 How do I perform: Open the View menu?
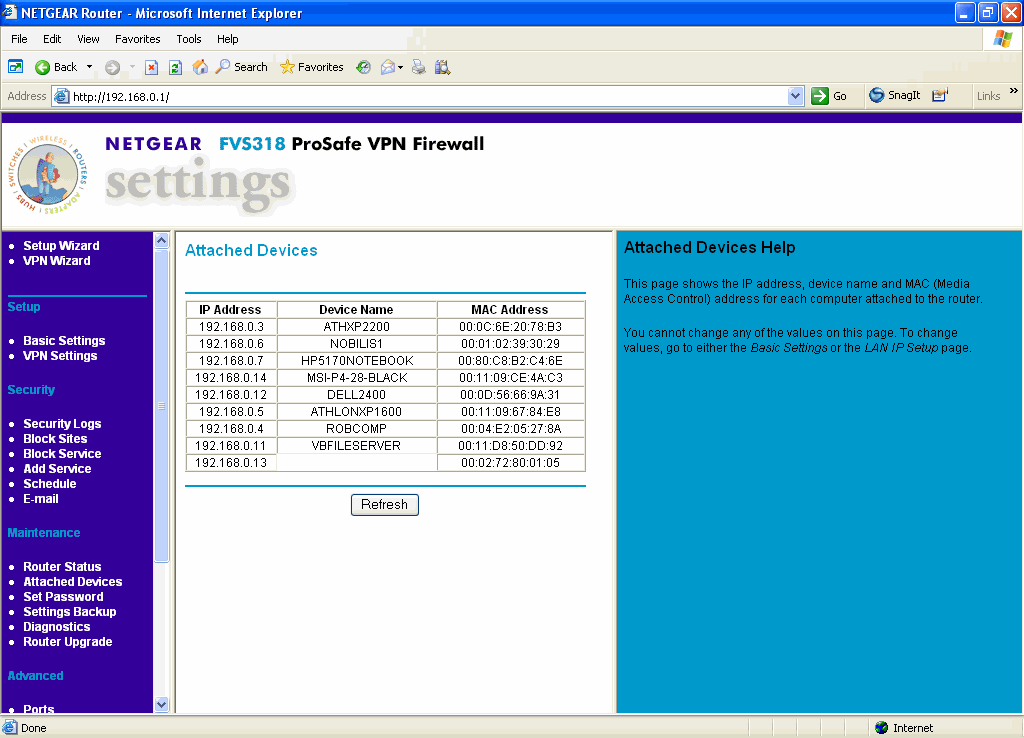88,39
